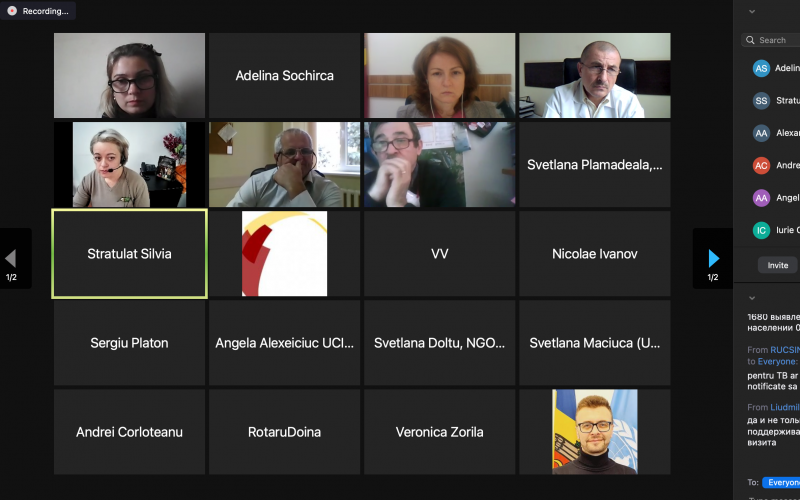Click the search magnifier icon
800x500 pixels.
pos(750,40)
